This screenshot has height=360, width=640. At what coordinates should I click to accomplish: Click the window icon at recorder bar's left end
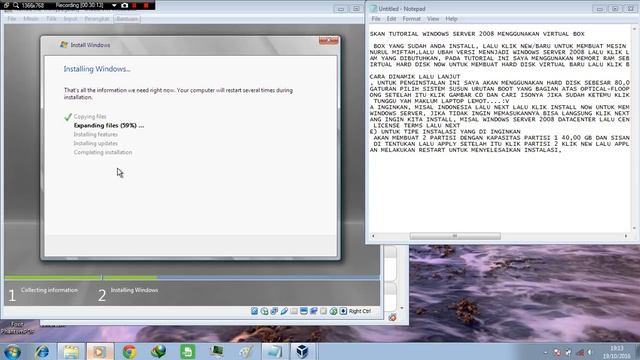point(6,5)
